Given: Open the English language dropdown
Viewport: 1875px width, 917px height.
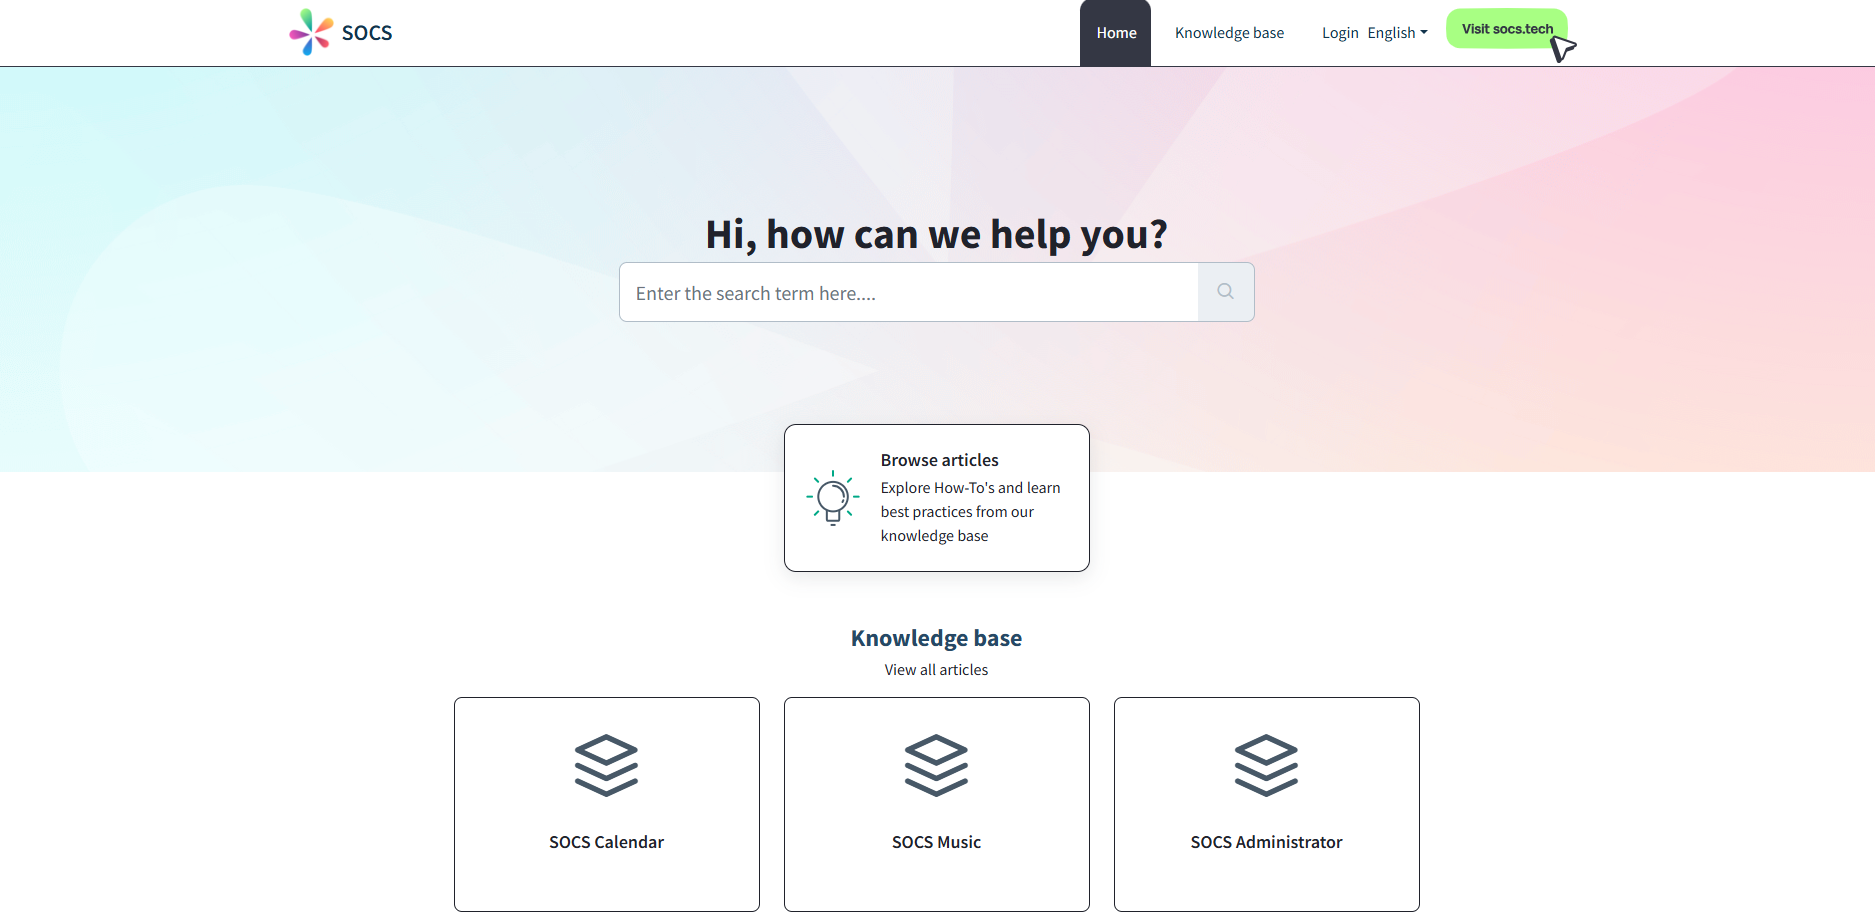Looking at the screenshot, I should 1397,33.
